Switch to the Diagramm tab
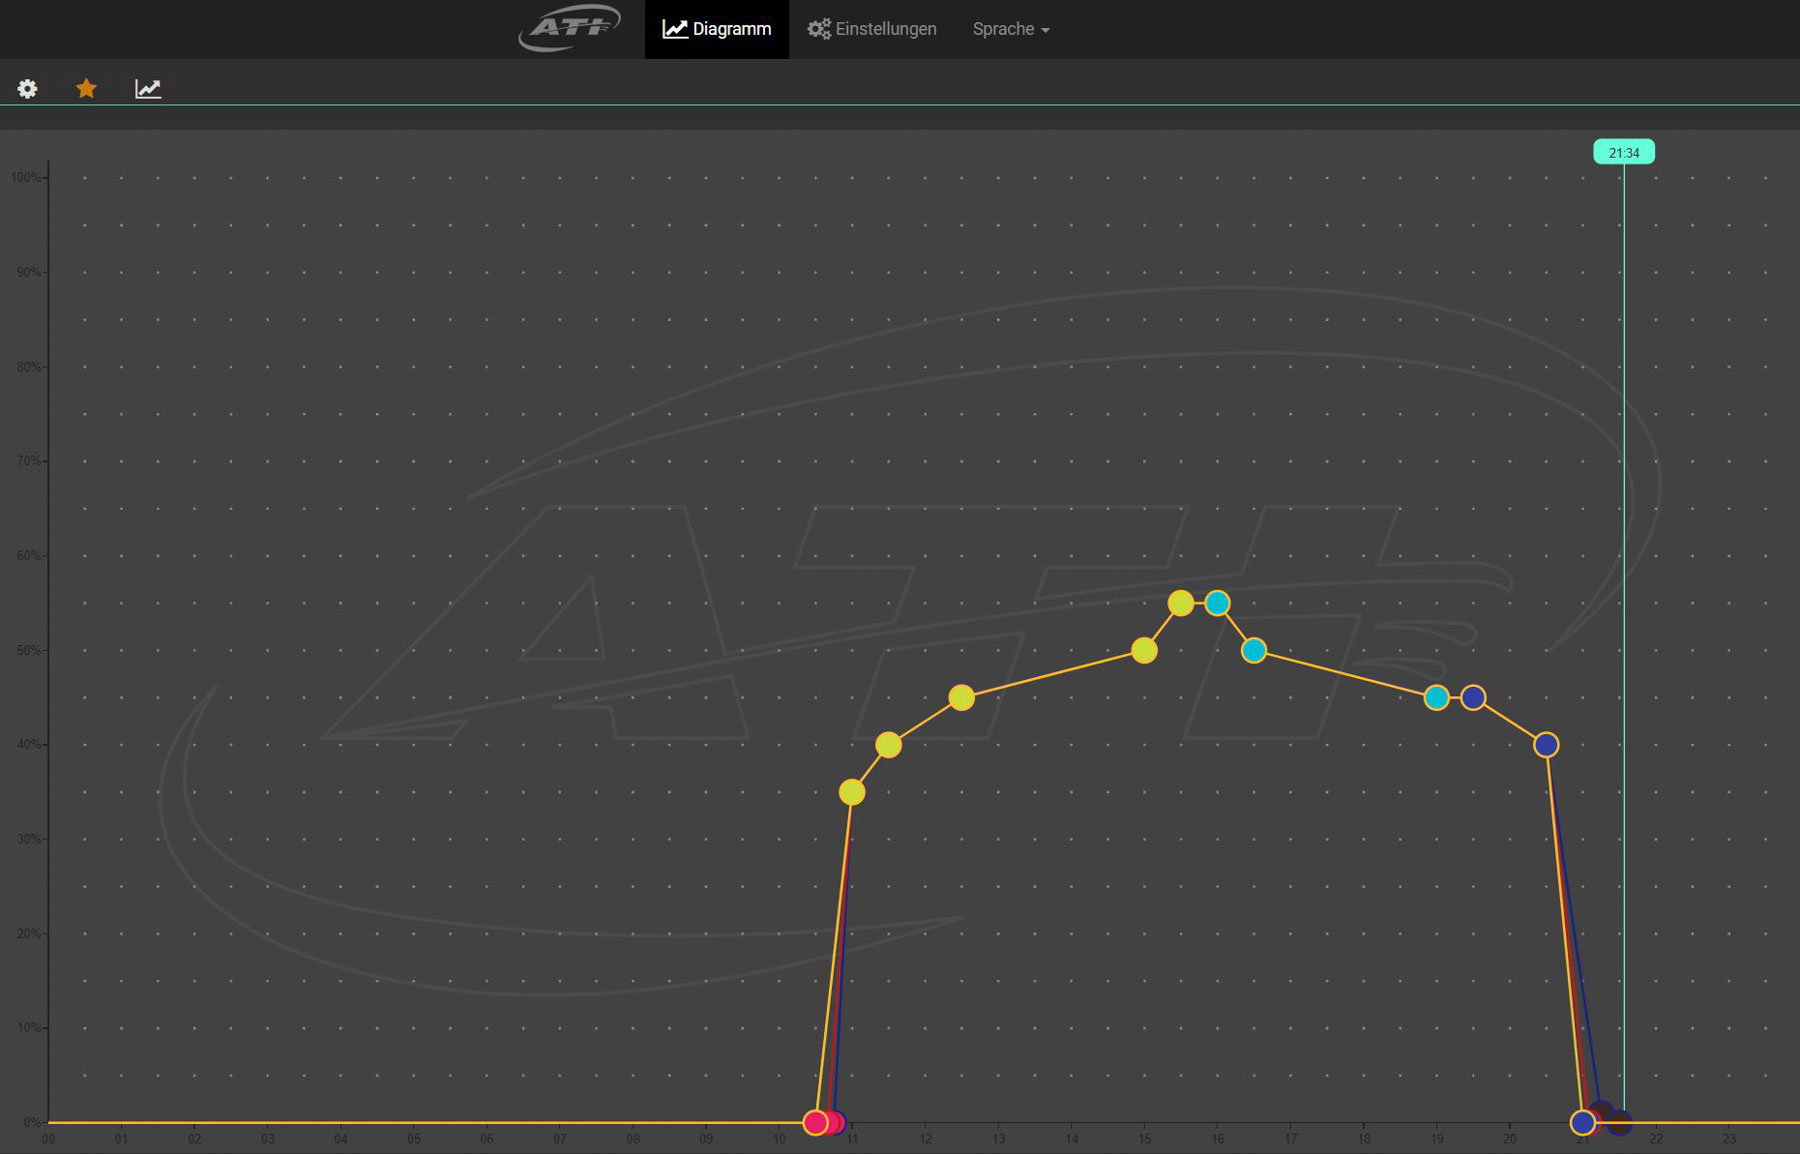The image size is (1800, 1154). pos(717,29)
